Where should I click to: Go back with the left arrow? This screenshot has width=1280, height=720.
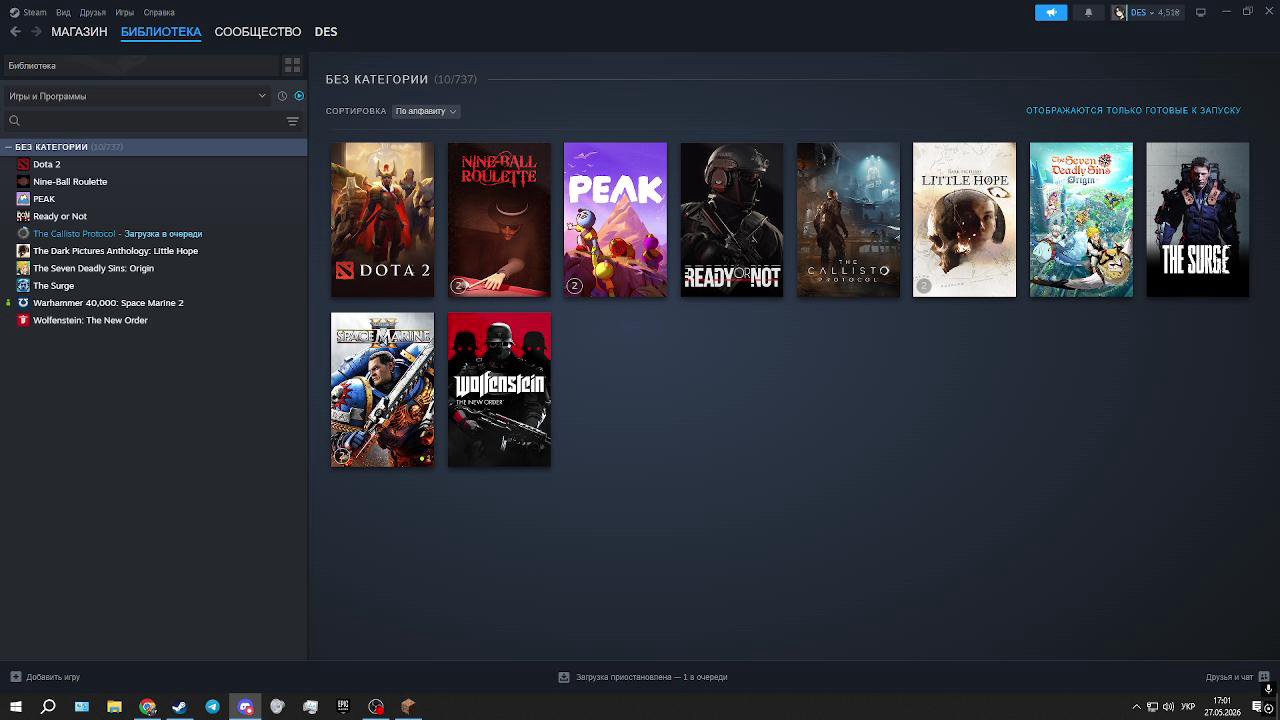pyautogui.click(x=15, y=32)
